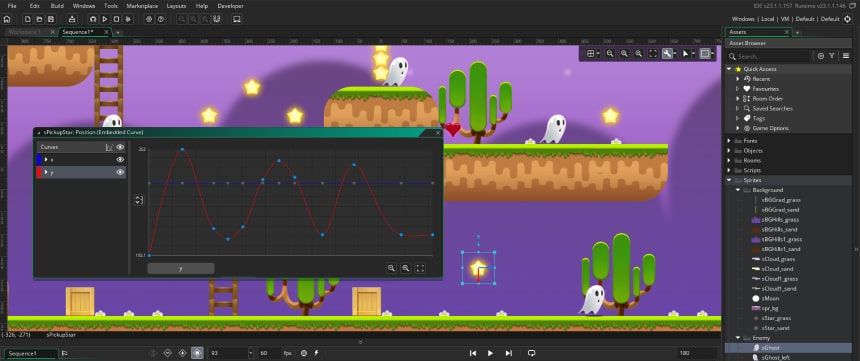
Task: Open the Asset Browser hamburger menu
Action: pyautogui.click(x=846, y=56)
